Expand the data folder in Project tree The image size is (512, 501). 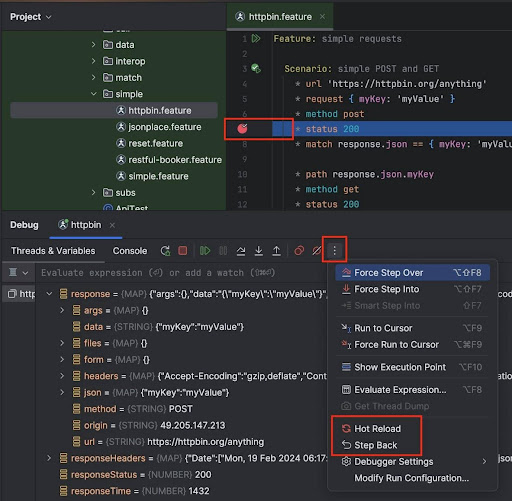point(94,45)
